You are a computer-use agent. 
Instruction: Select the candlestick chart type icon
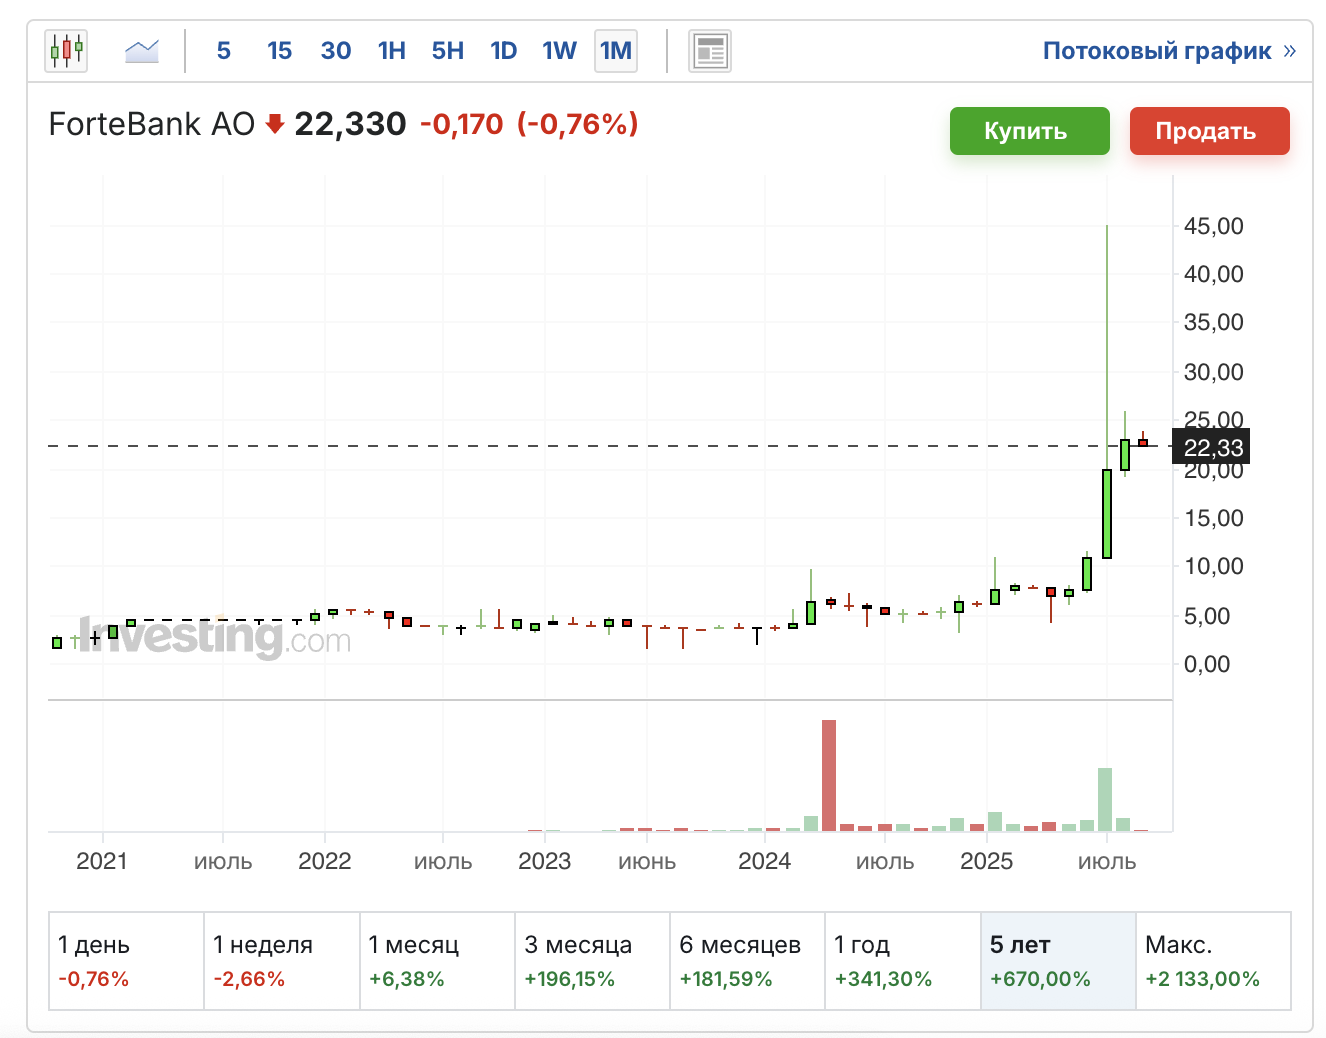tap(66, 51)
